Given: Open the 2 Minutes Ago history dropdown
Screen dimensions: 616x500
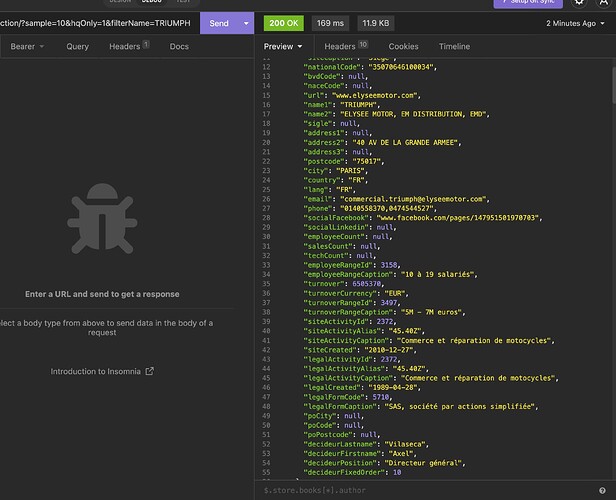Looking at the screenshot, I should coord(575,23).
